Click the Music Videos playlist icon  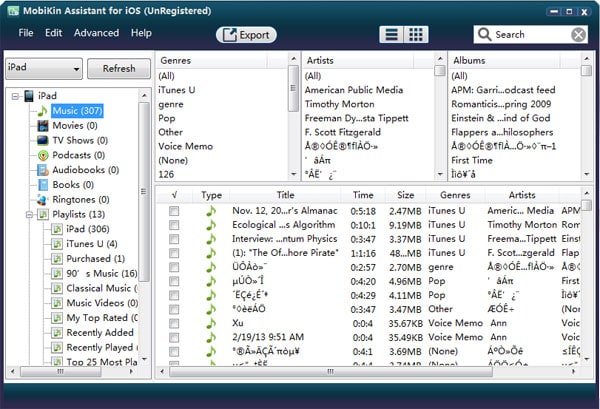click(57, 303)
